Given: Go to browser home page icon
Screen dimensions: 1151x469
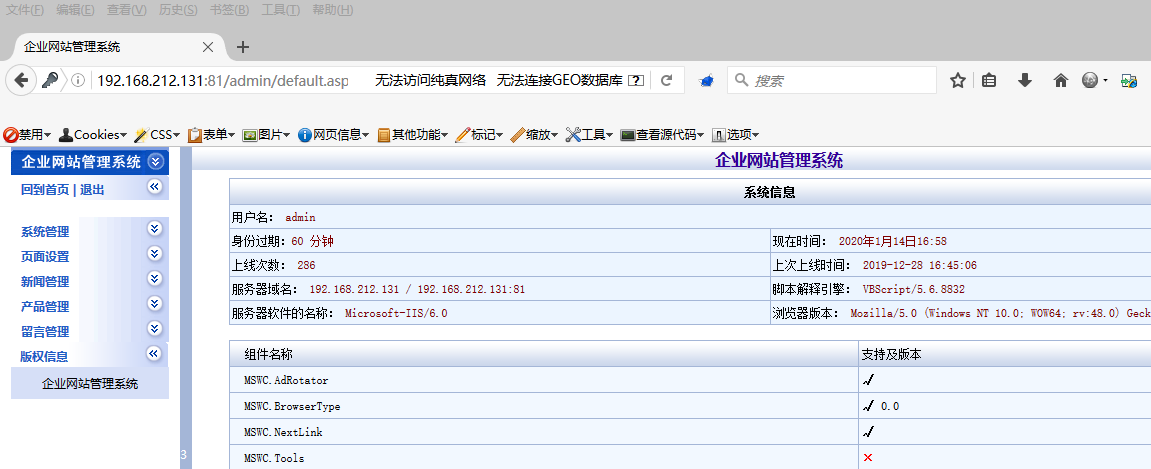Looking at the screenshot, I should click(x=1060, y=81).
